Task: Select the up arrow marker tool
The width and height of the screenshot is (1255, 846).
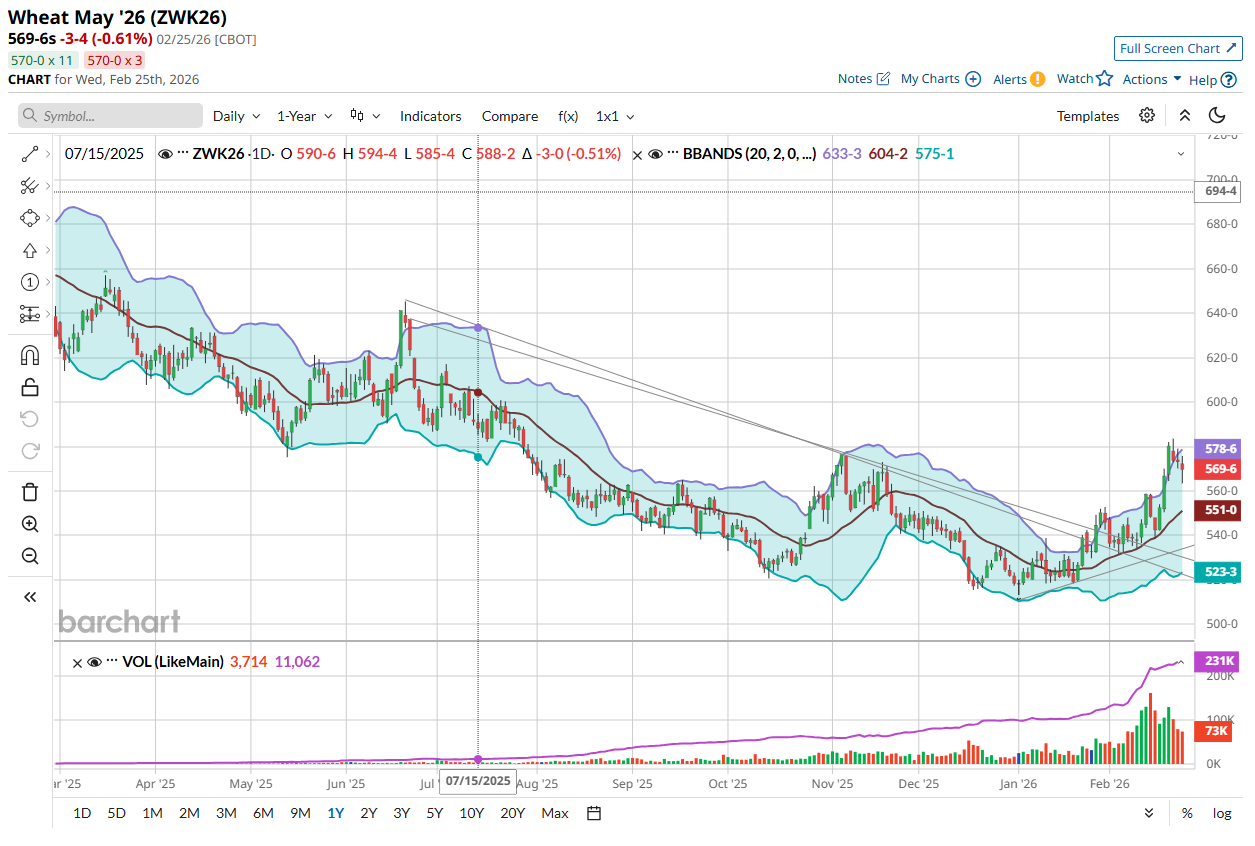Action: (29, 250)
